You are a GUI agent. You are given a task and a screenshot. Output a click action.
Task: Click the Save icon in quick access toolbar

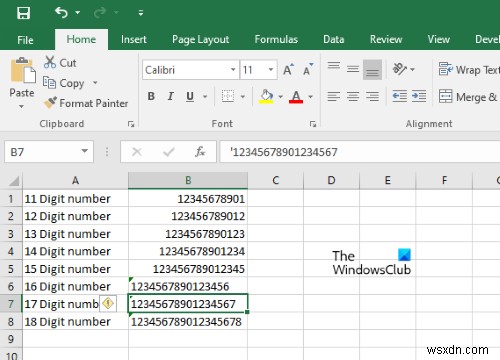pos(23,13)
